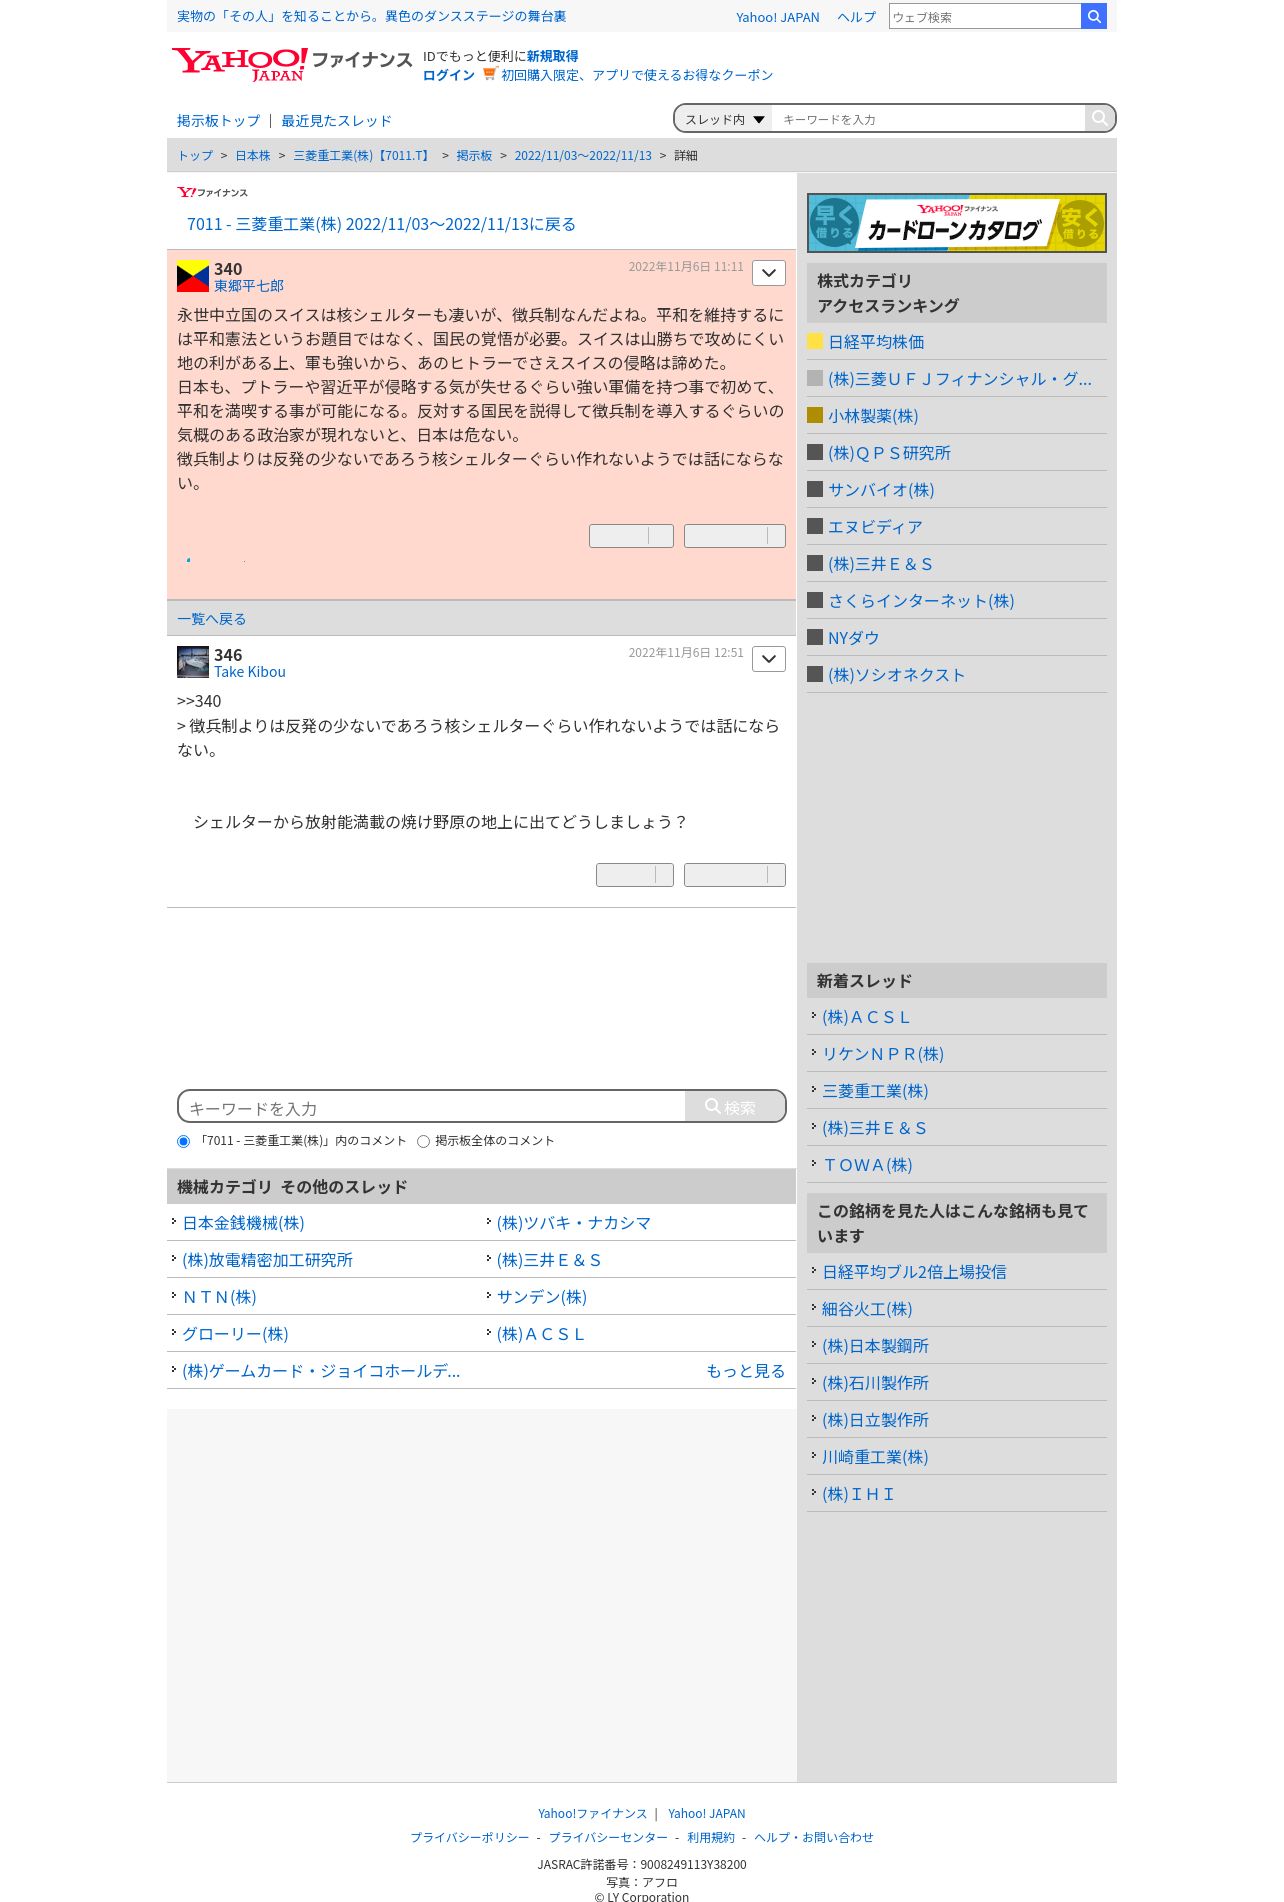The height and width of the screenshot is (1902, 1284).
Task: Open the card loan catalog banner
Action: coord(957,223)
